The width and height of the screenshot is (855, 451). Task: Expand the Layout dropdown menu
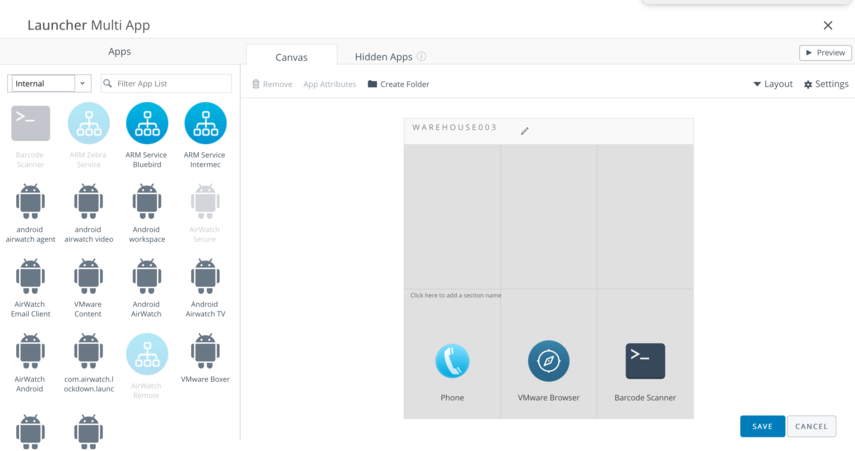(x=772, y=84)
